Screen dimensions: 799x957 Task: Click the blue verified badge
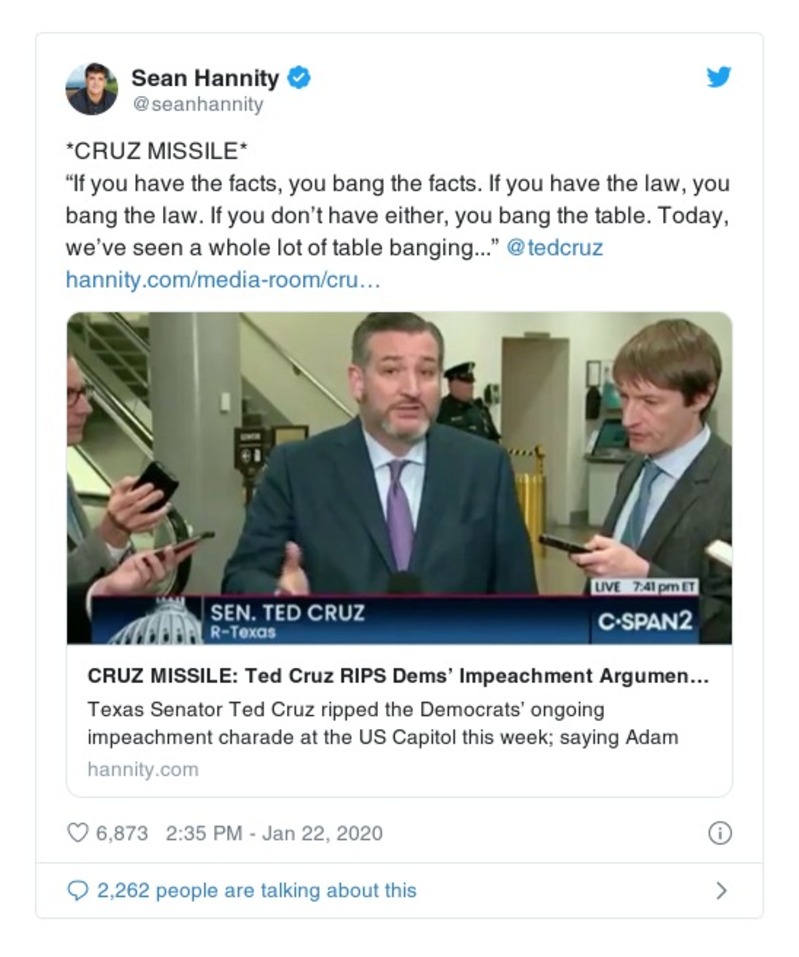(299, 77)
